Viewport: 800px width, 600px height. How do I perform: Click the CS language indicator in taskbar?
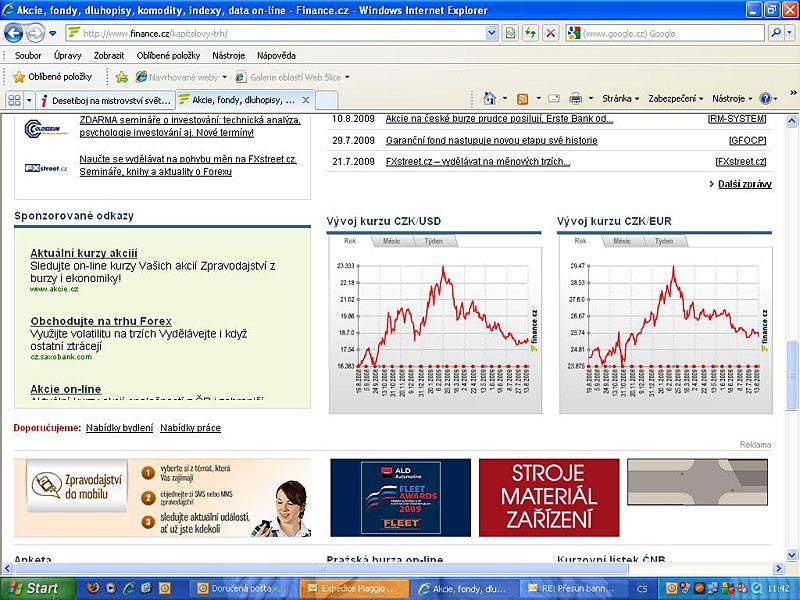pyautogui.click(x=641, y=589)
